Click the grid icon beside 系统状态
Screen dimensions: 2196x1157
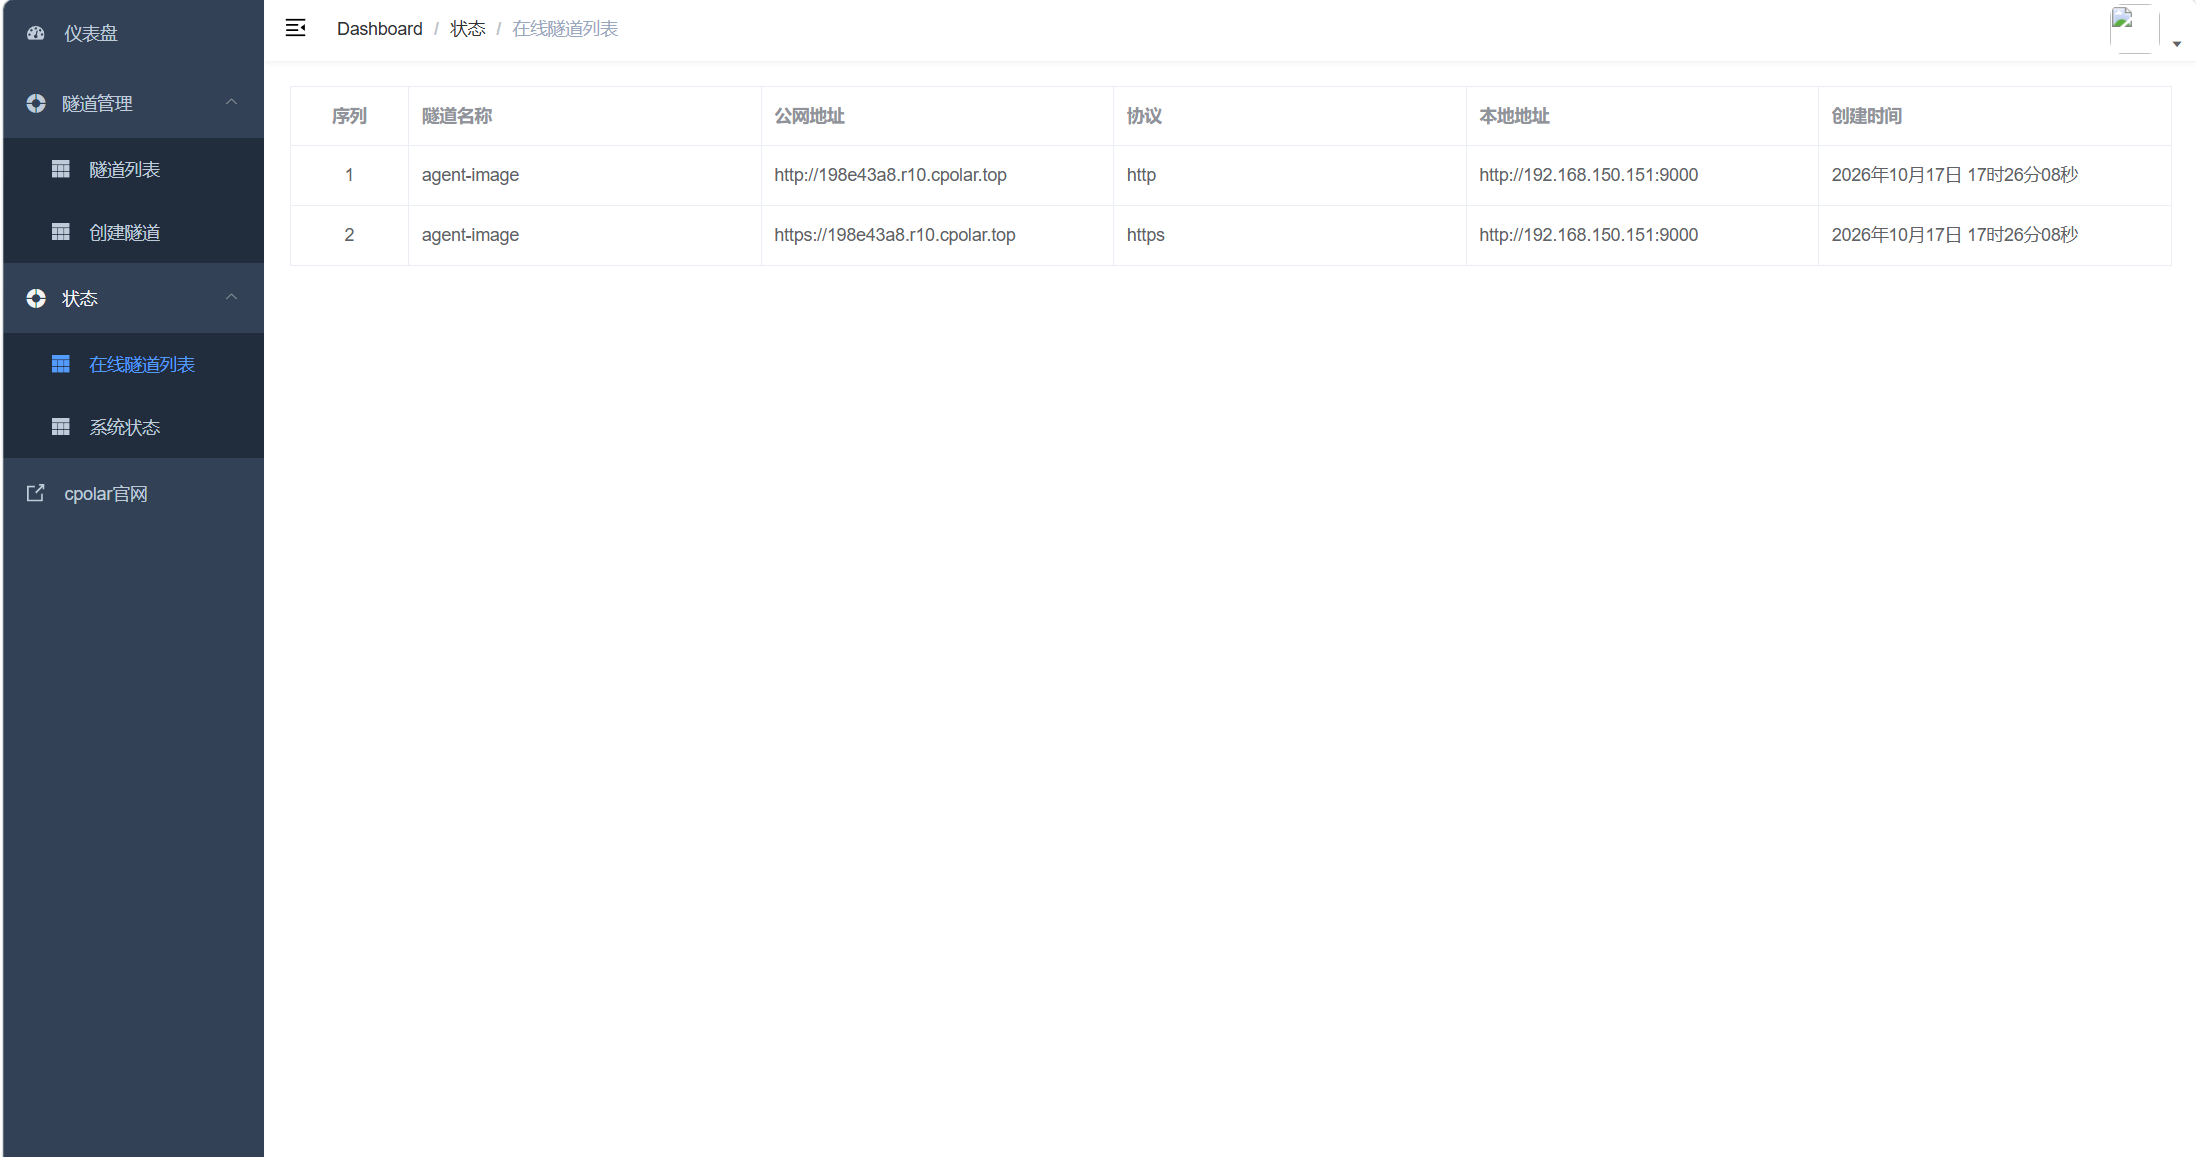[61, 427]
